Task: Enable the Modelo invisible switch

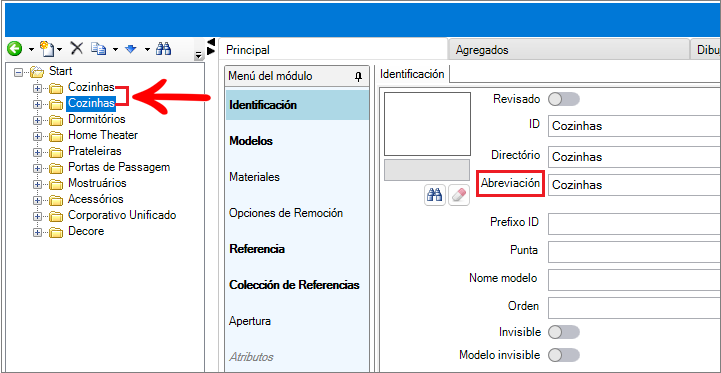Action: pyautogui.click(x=564, y=355)
